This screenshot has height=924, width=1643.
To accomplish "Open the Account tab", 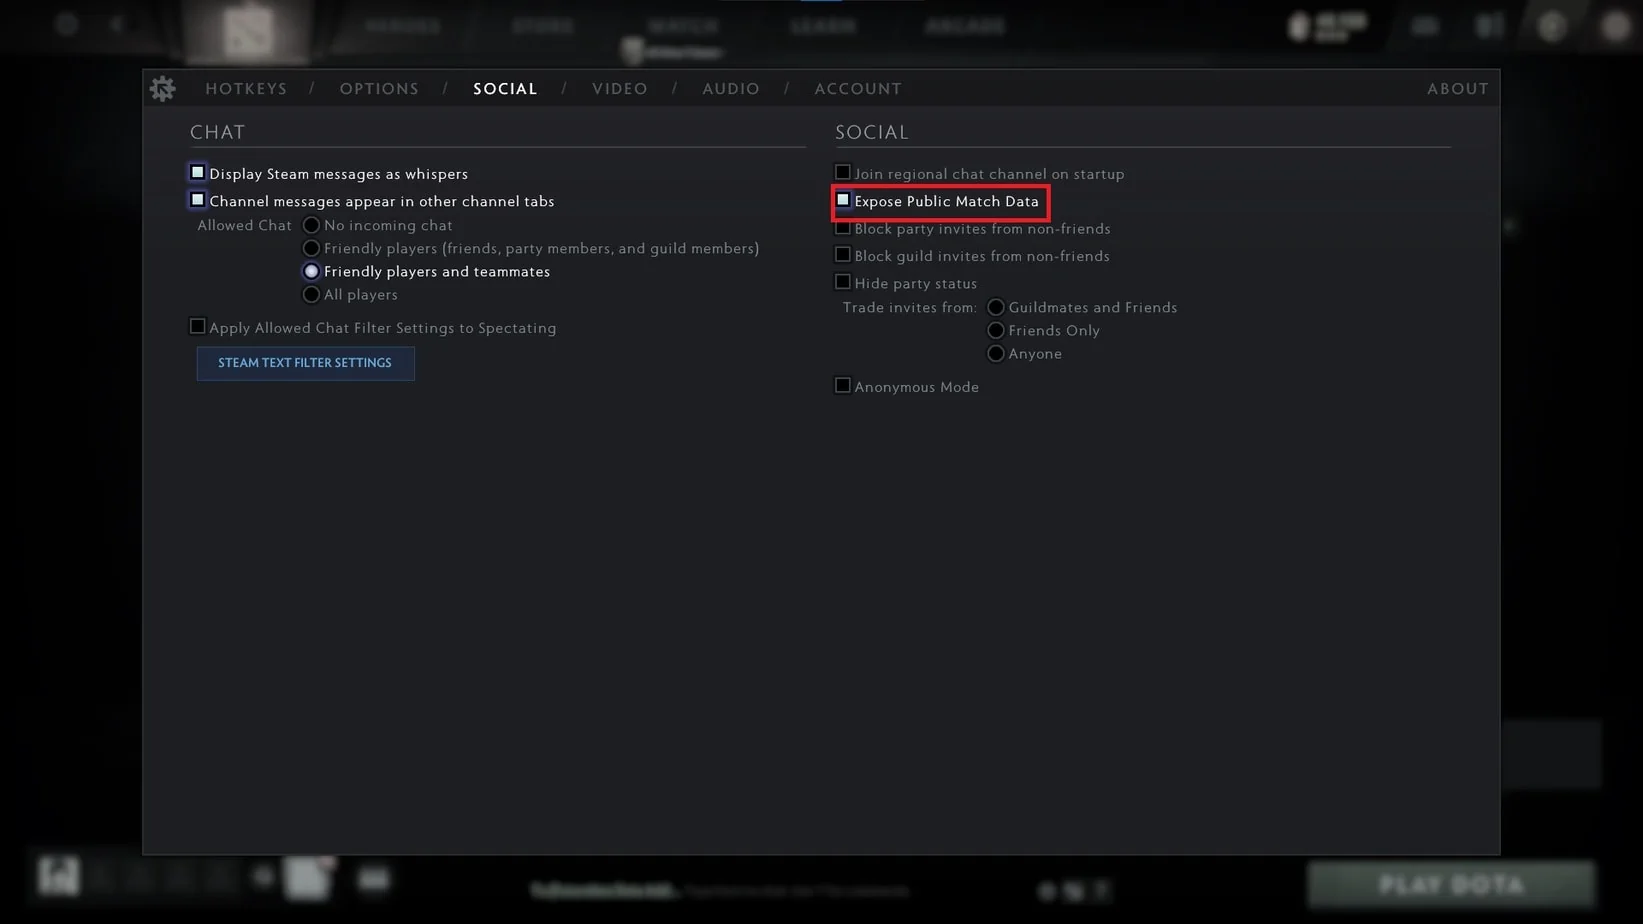I will pos(857,89).
